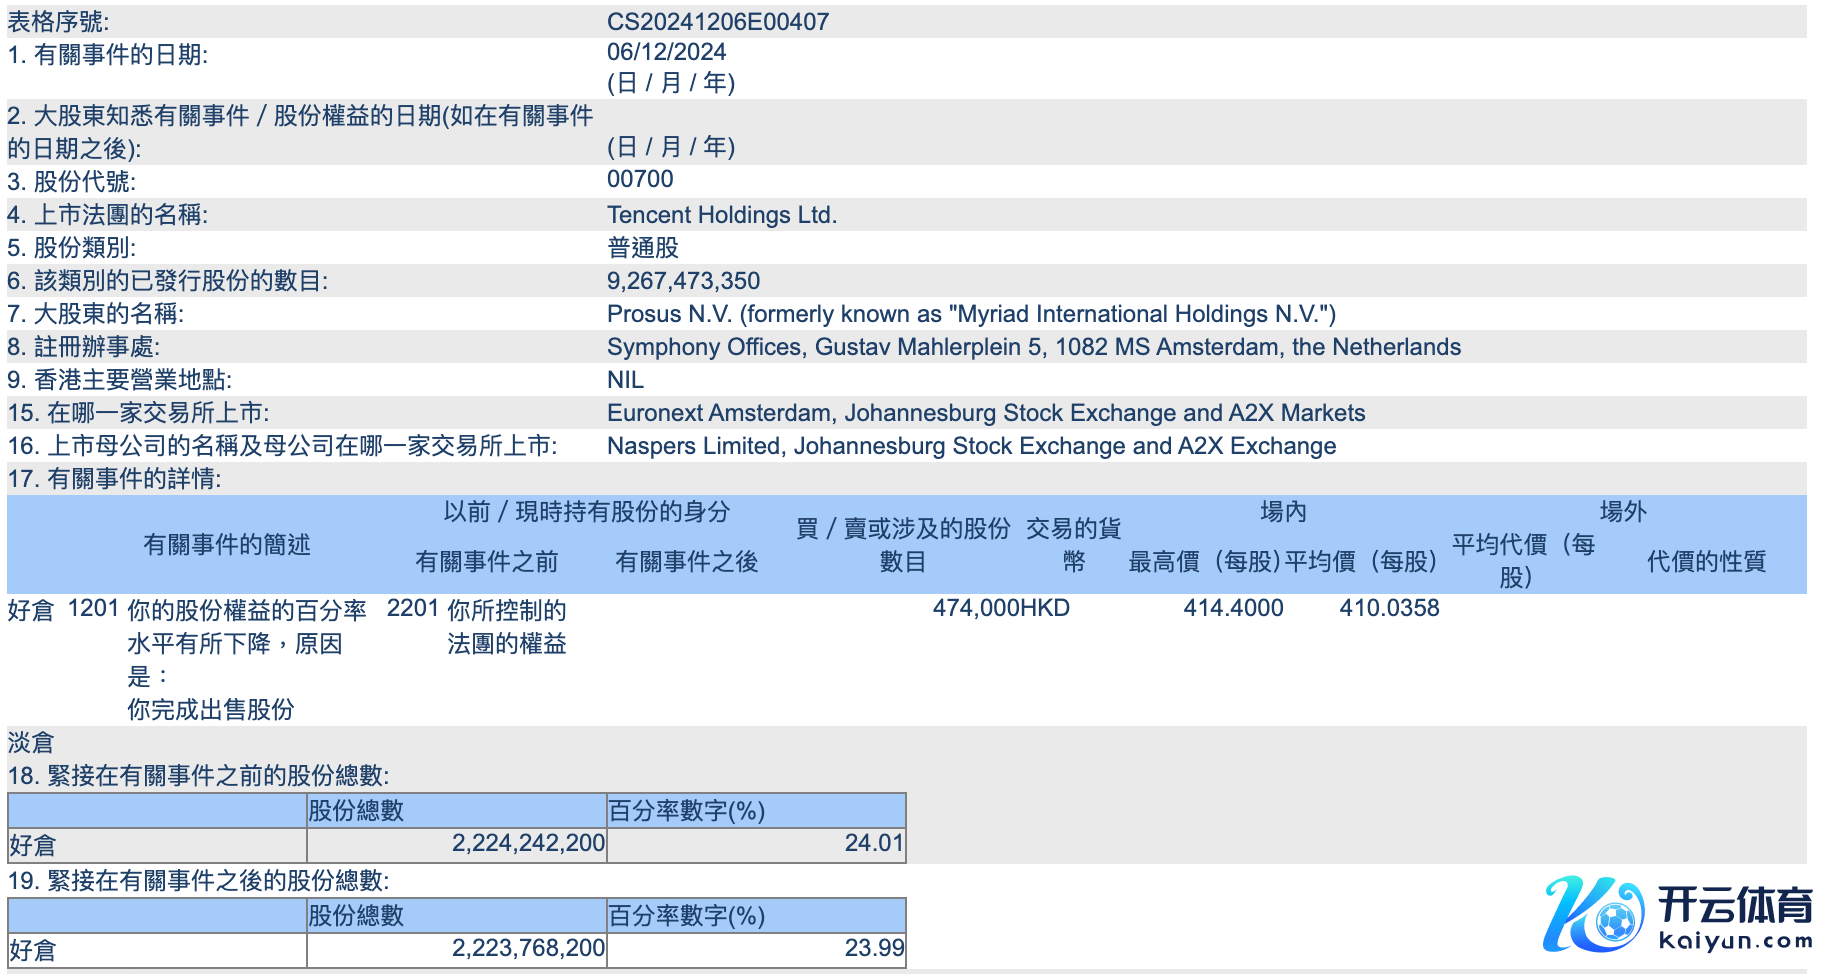
Task: Click the 有關事件之前 column header
Action: [486, 562]
